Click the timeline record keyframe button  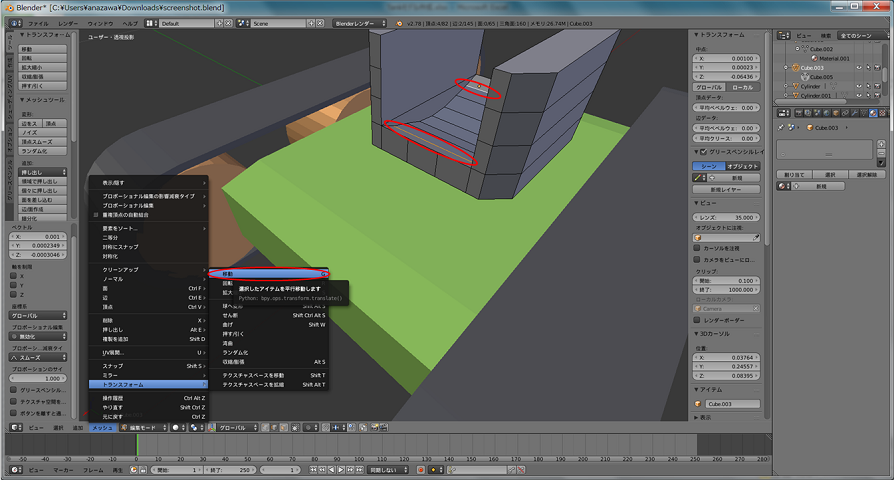tap(422, 469)
